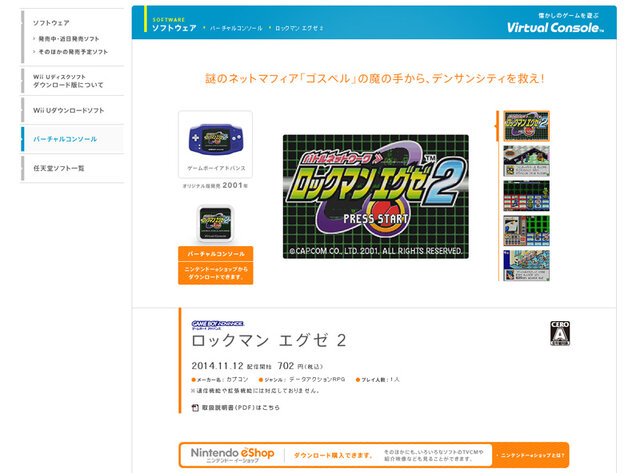Click the CERO A rating icon
The width and height of the screenshot is (640, 473).
561,334
